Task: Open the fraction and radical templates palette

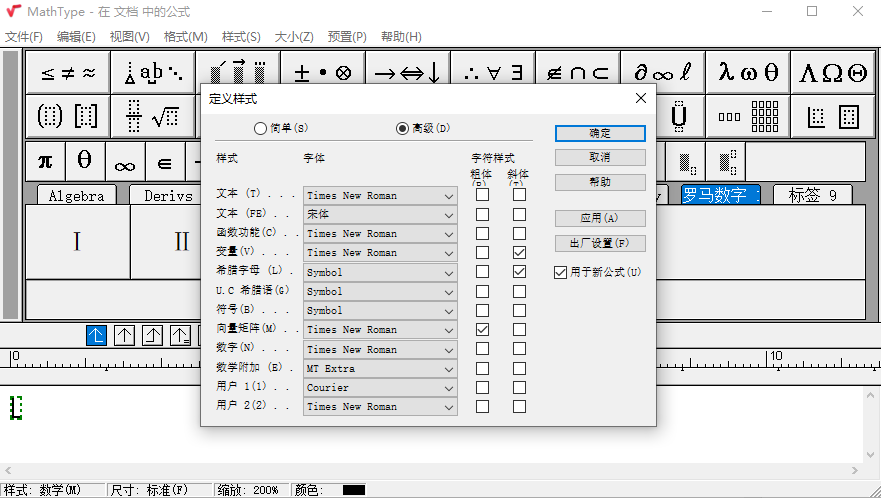Action: 153,116
